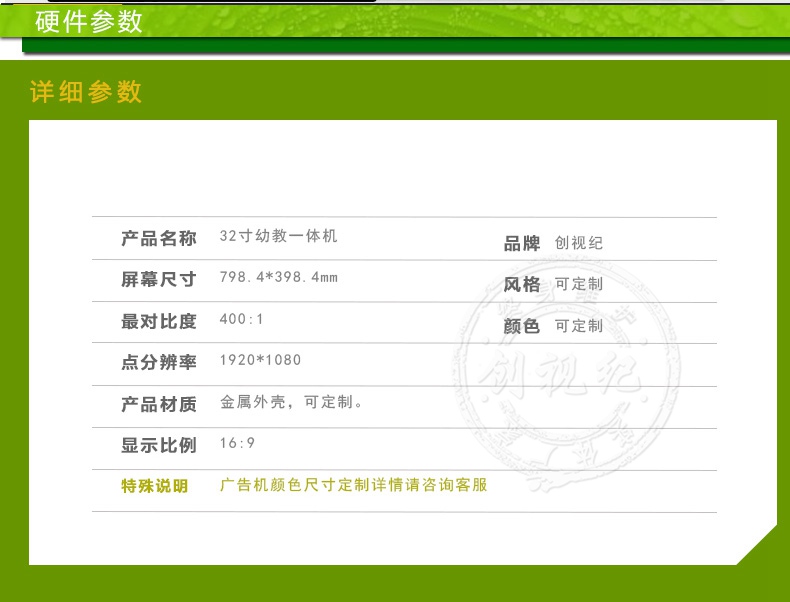790x602 pixels.
Task: Click the yellow 特殊说明 label
Action: point(154,486)
